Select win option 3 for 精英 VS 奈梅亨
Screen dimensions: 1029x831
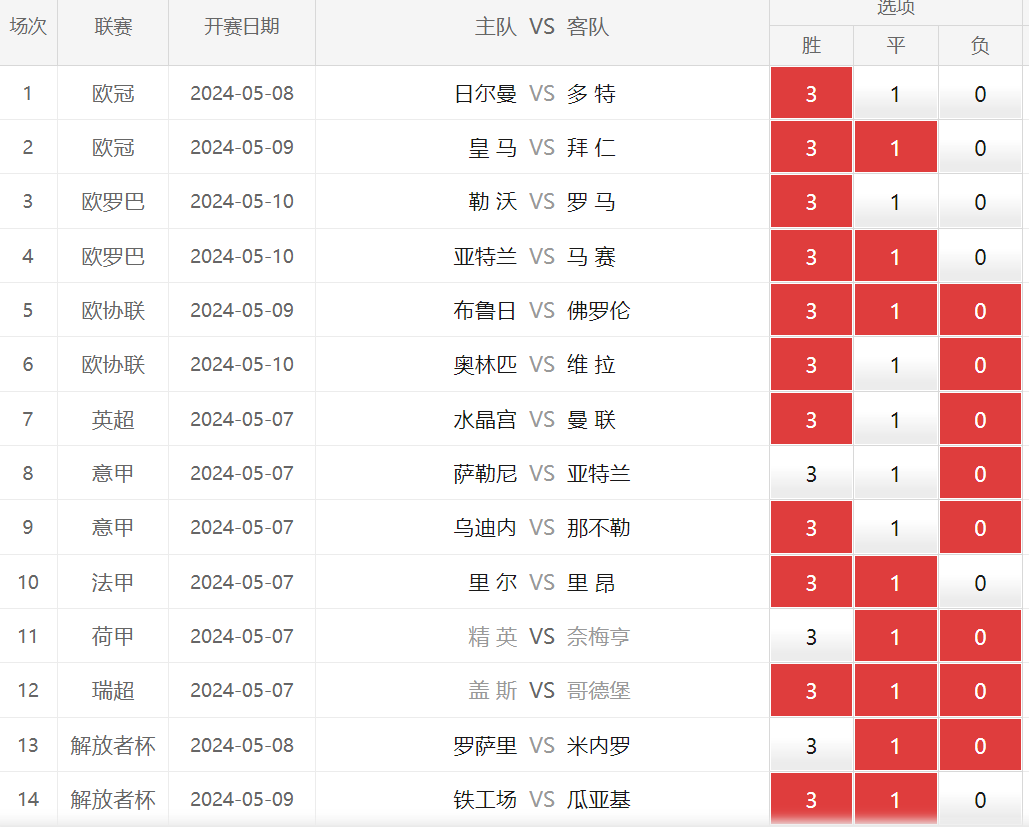click(x=811, y=635)
